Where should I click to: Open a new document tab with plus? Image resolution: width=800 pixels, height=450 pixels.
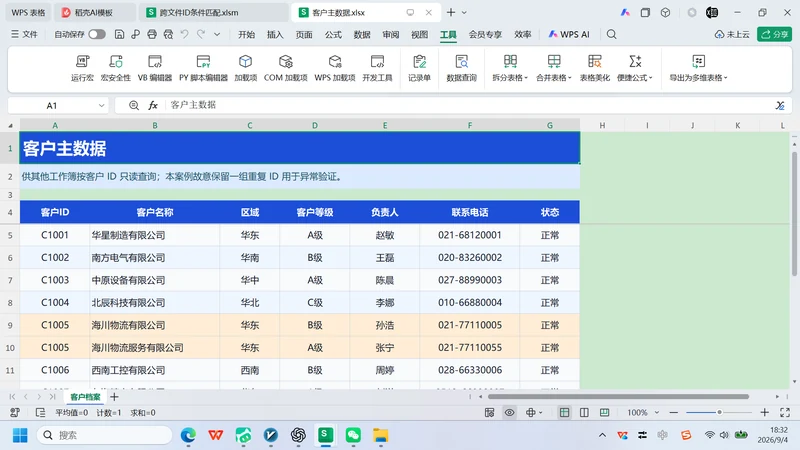tap(451, 12)
